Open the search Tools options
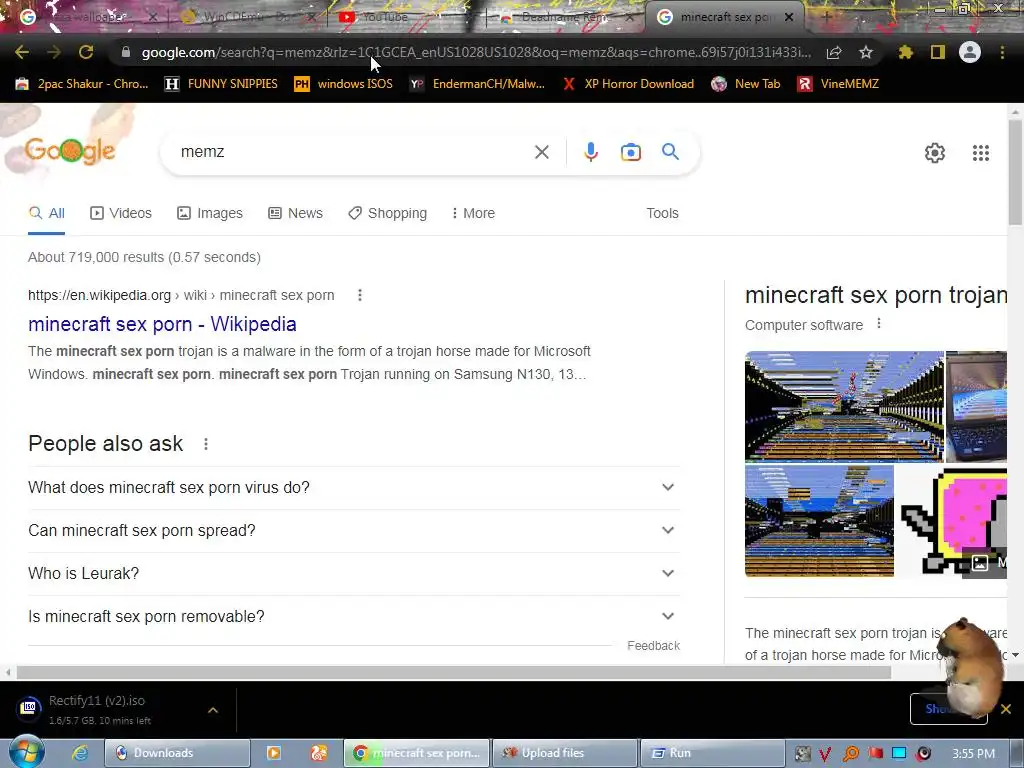Image resolution: width=1024 pixels, height=768 pixels. point(662,213)
